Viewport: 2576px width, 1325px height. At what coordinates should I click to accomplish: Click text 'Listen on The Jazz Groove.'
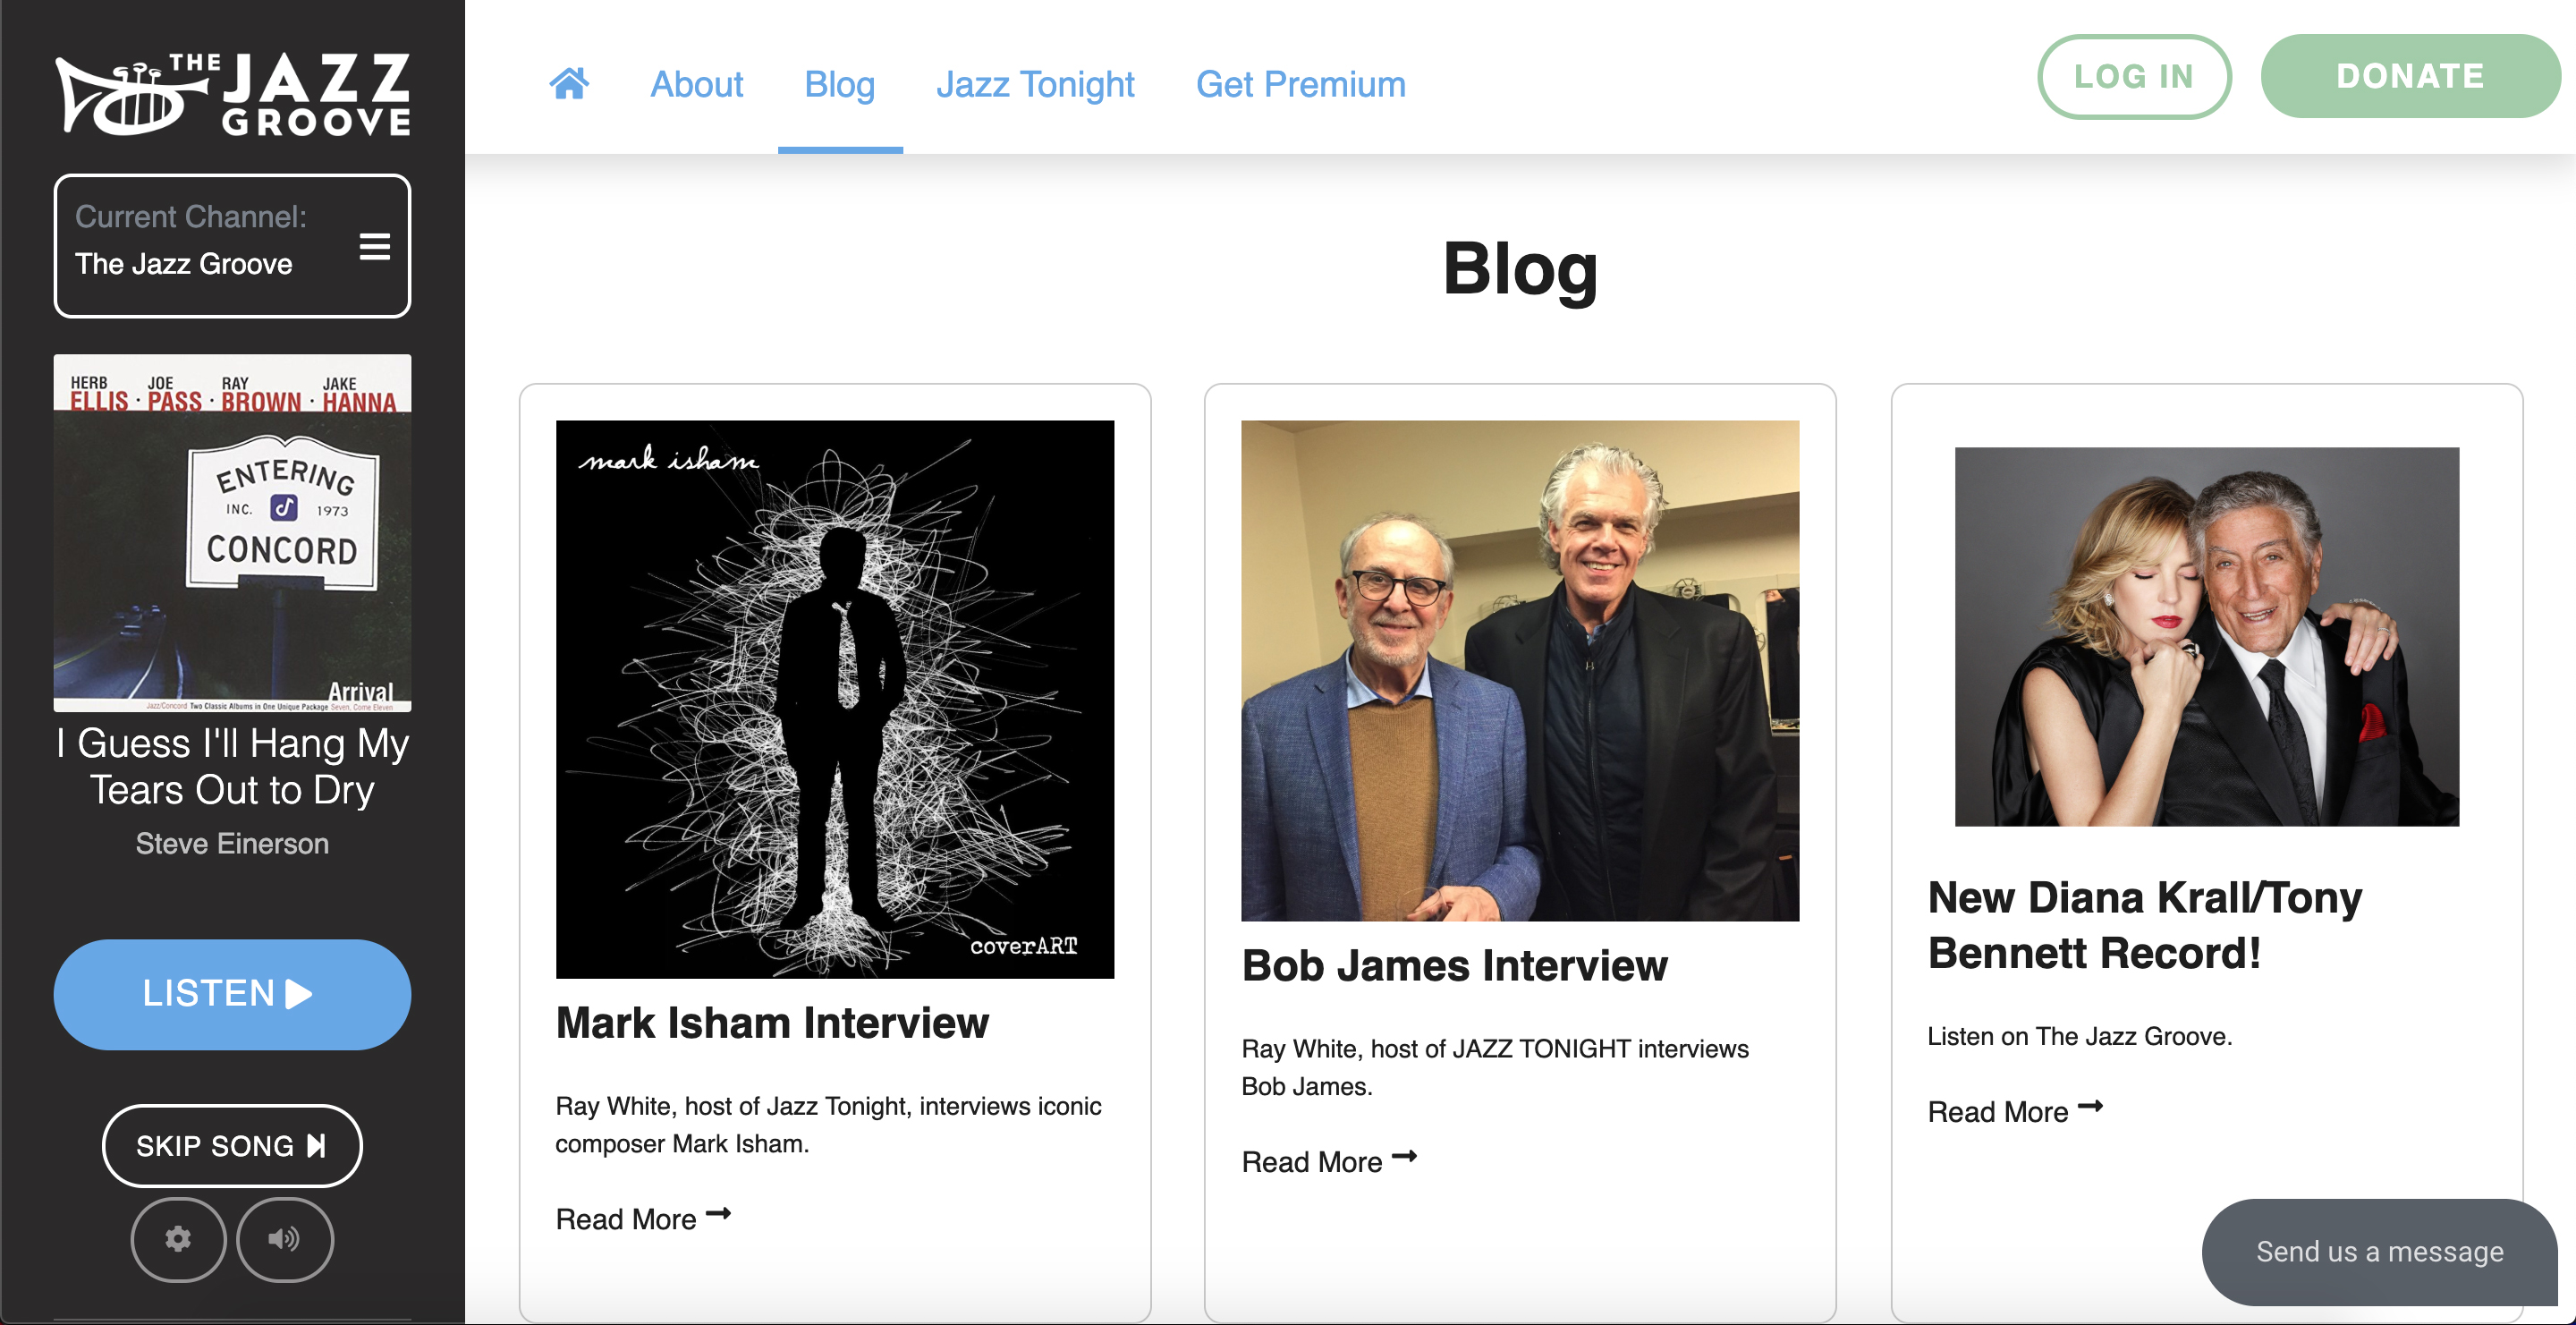(2079, 1036)
